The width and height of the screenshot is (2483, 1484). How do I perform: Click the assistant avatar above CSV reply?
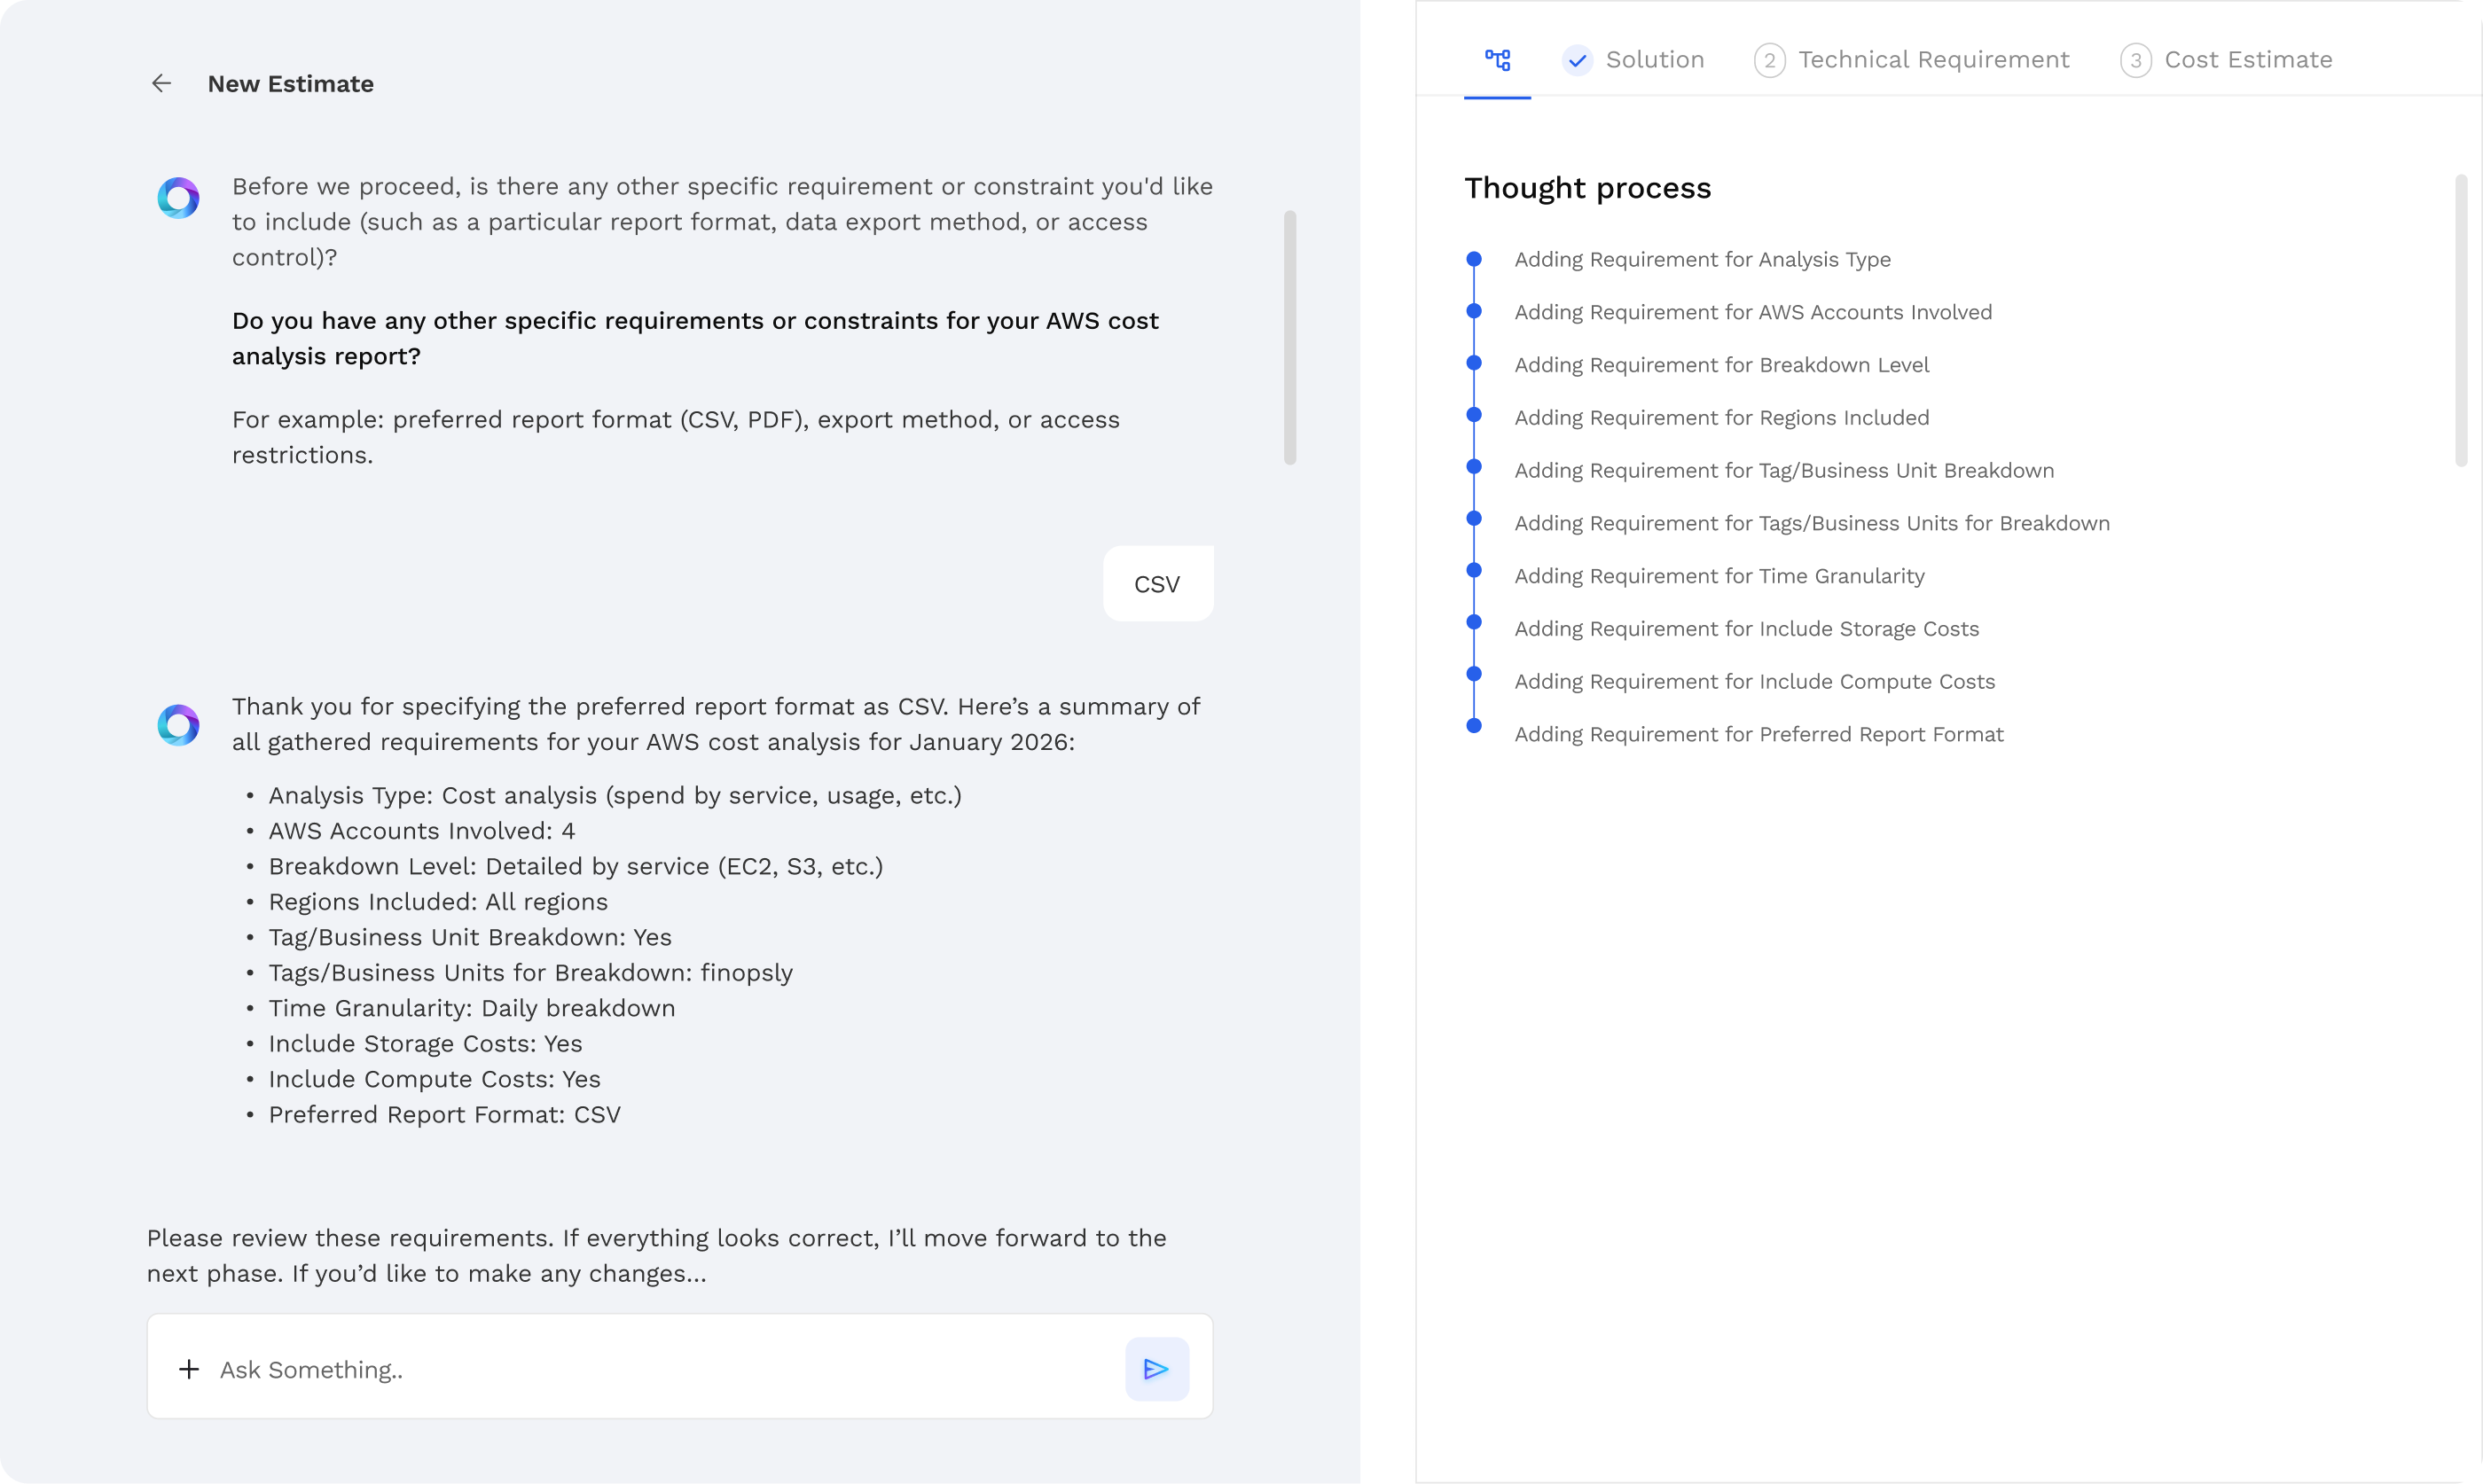click(179, 198)
